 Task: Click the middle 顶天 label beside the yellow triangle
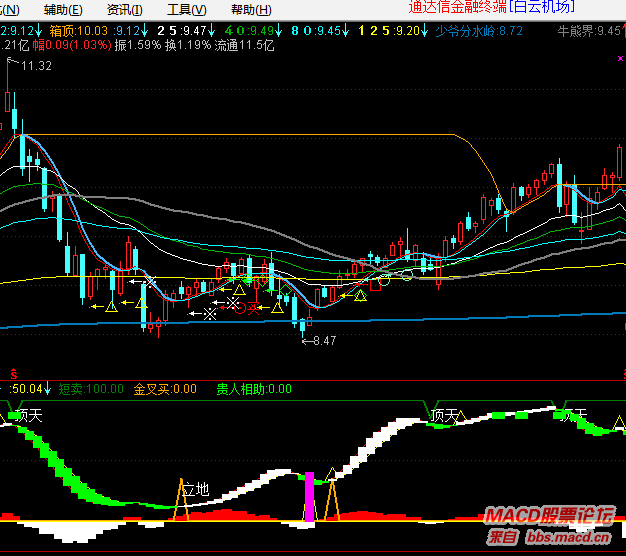(443, 416)
